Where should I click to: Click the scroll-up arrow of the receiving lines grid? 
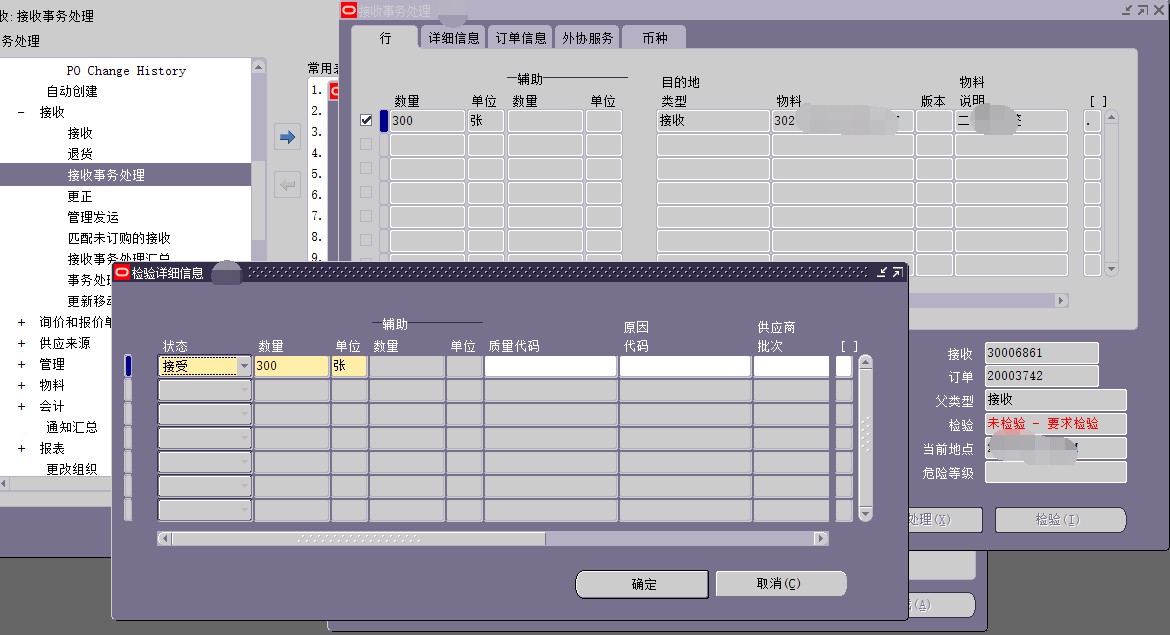[1110, 119]
